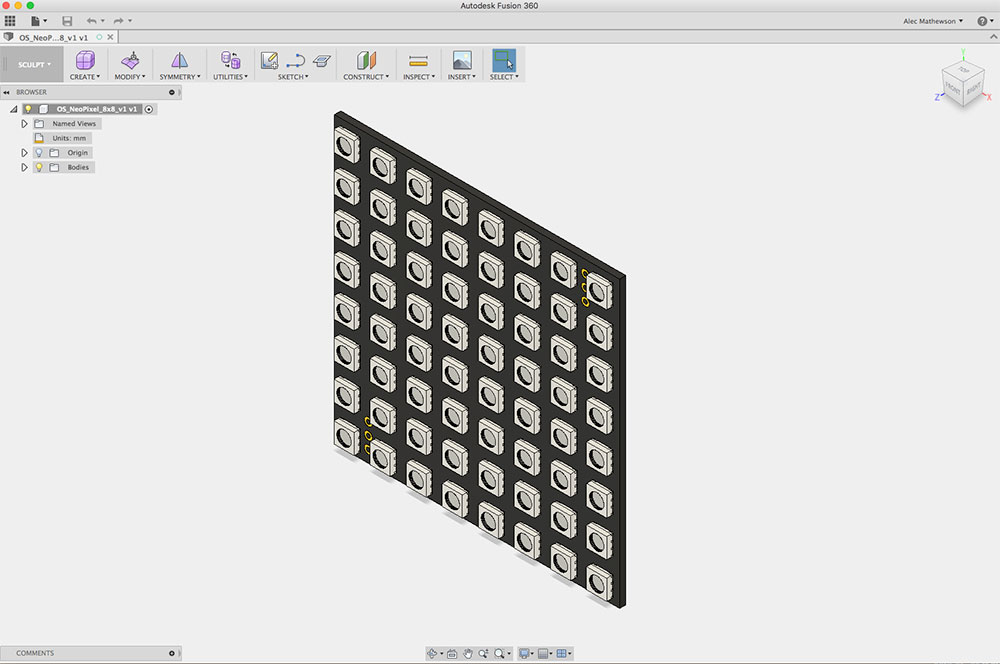1000x664 pixels.
Task: Toggle the Bodies folder light bulb
Action: coord(39,167)
